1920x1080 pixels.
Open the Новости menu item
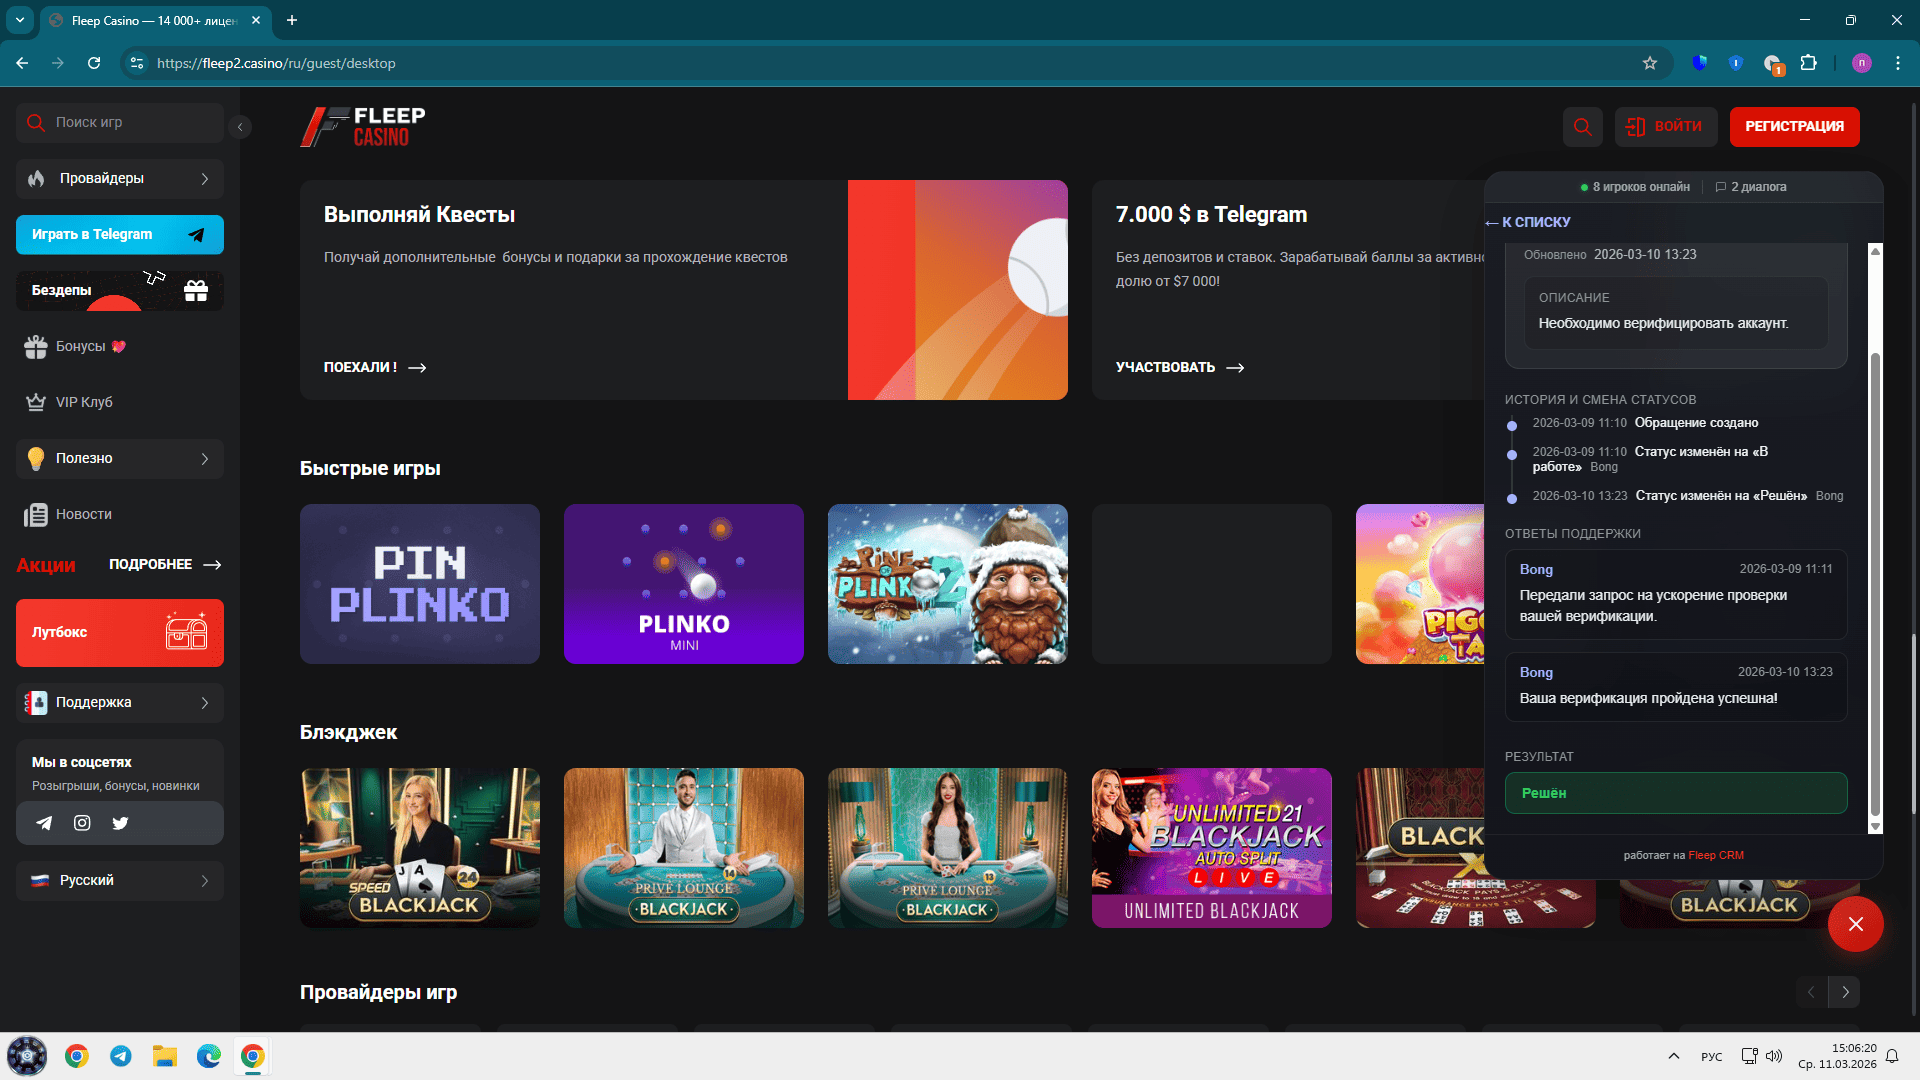pos(84,514)
